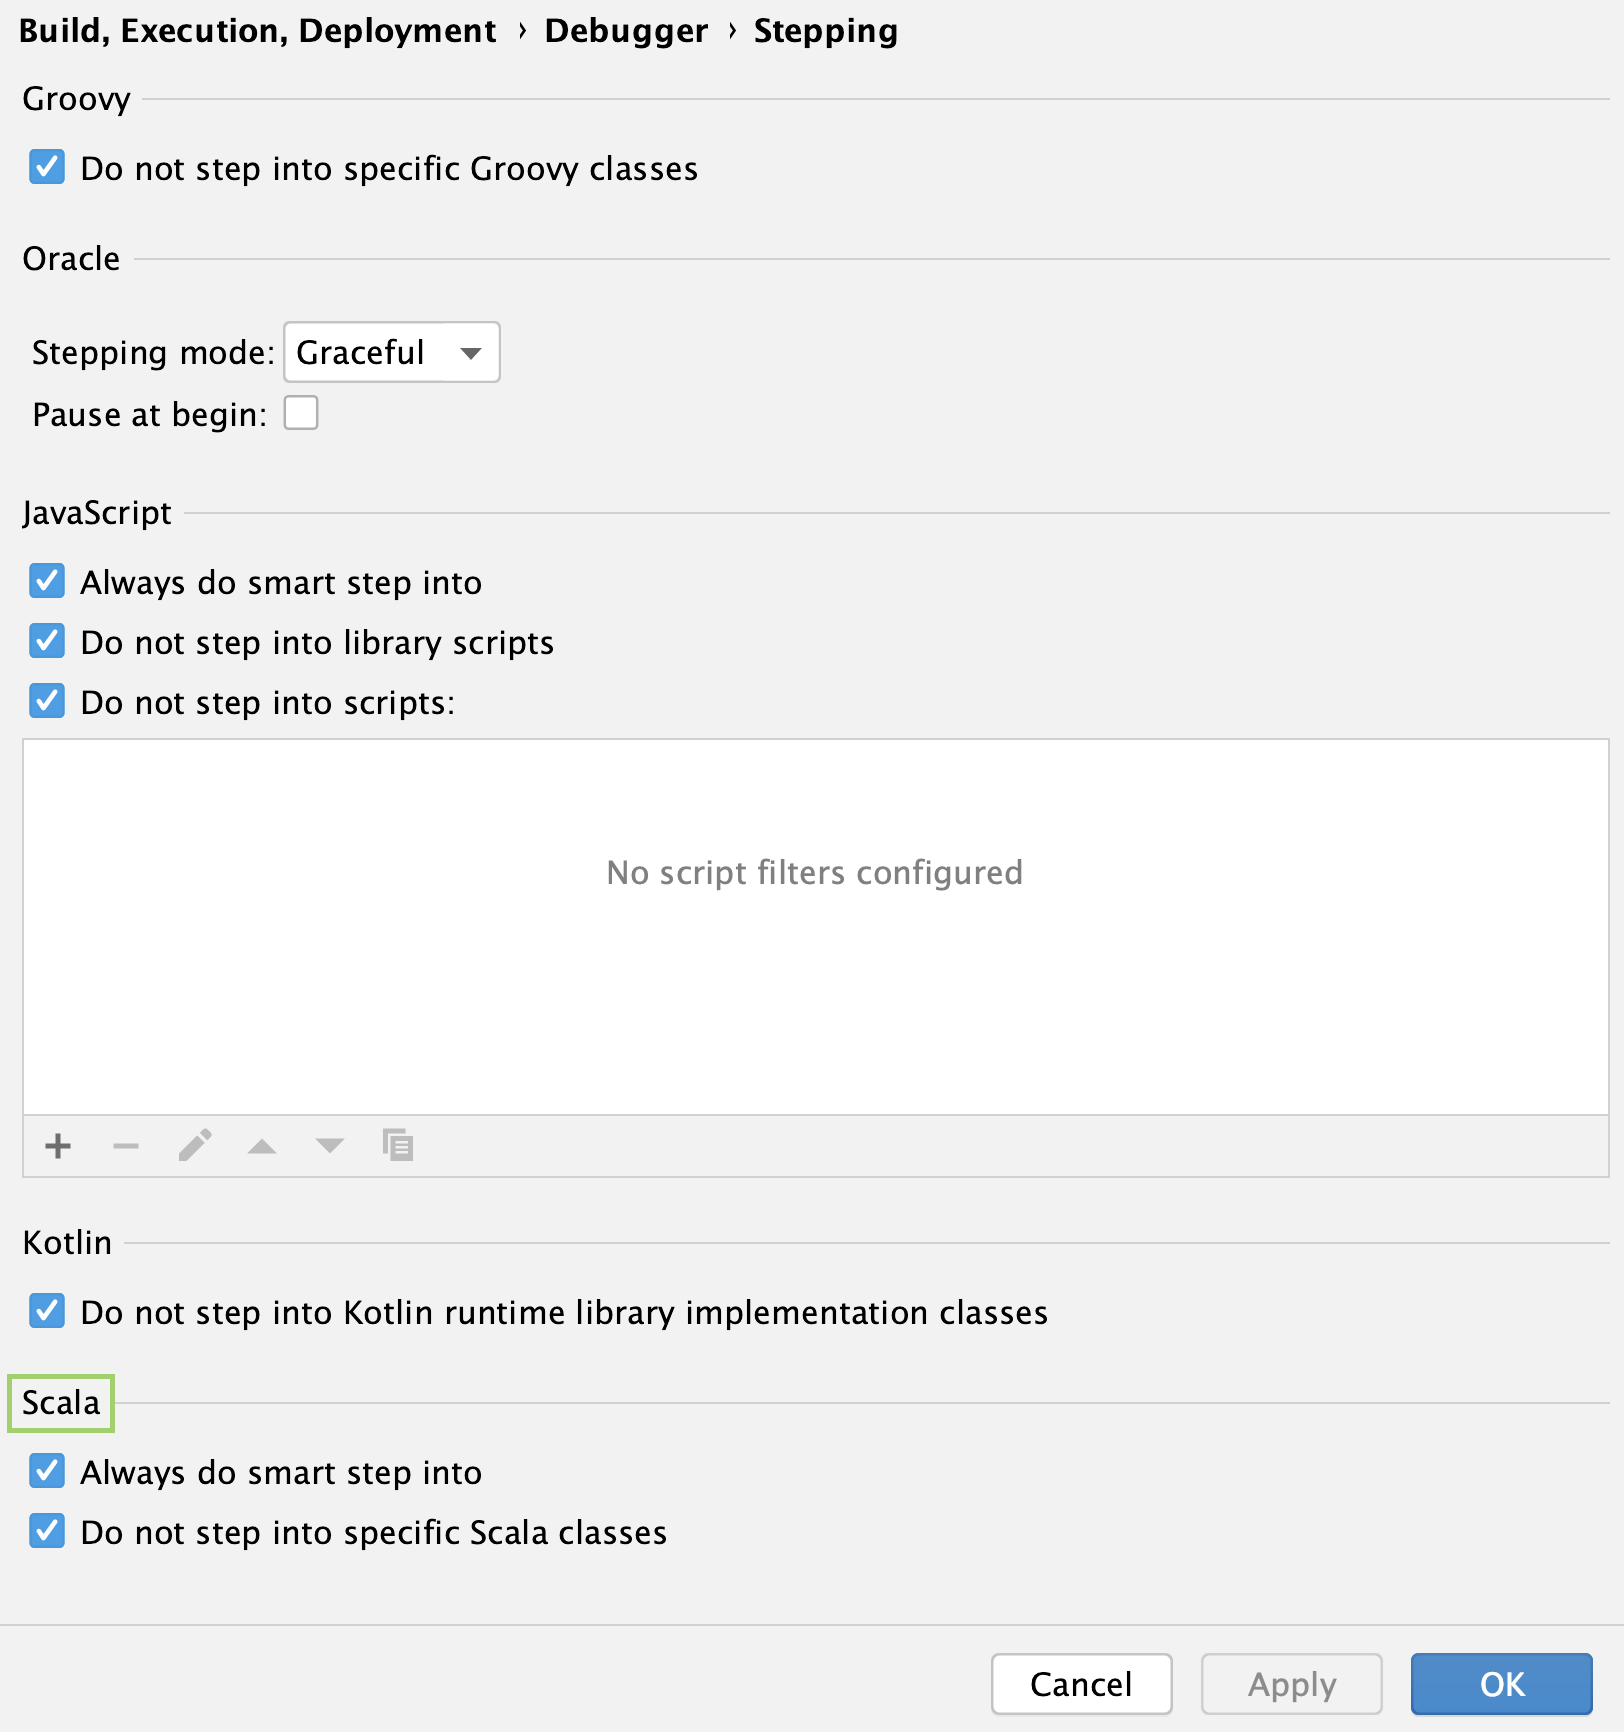The image size is (1624, 1732).
Task: Click the remove script filter minus icon
Action: click(x=126, y=1146)
